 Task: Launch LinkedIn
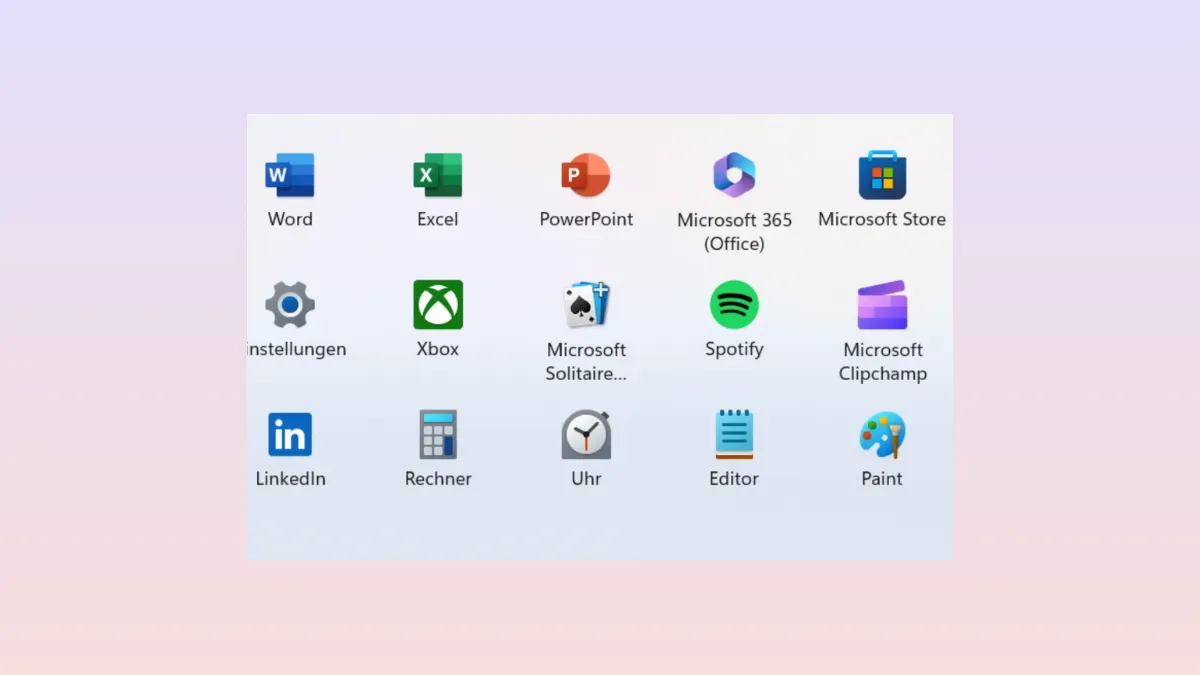click(x=289, y=432)
